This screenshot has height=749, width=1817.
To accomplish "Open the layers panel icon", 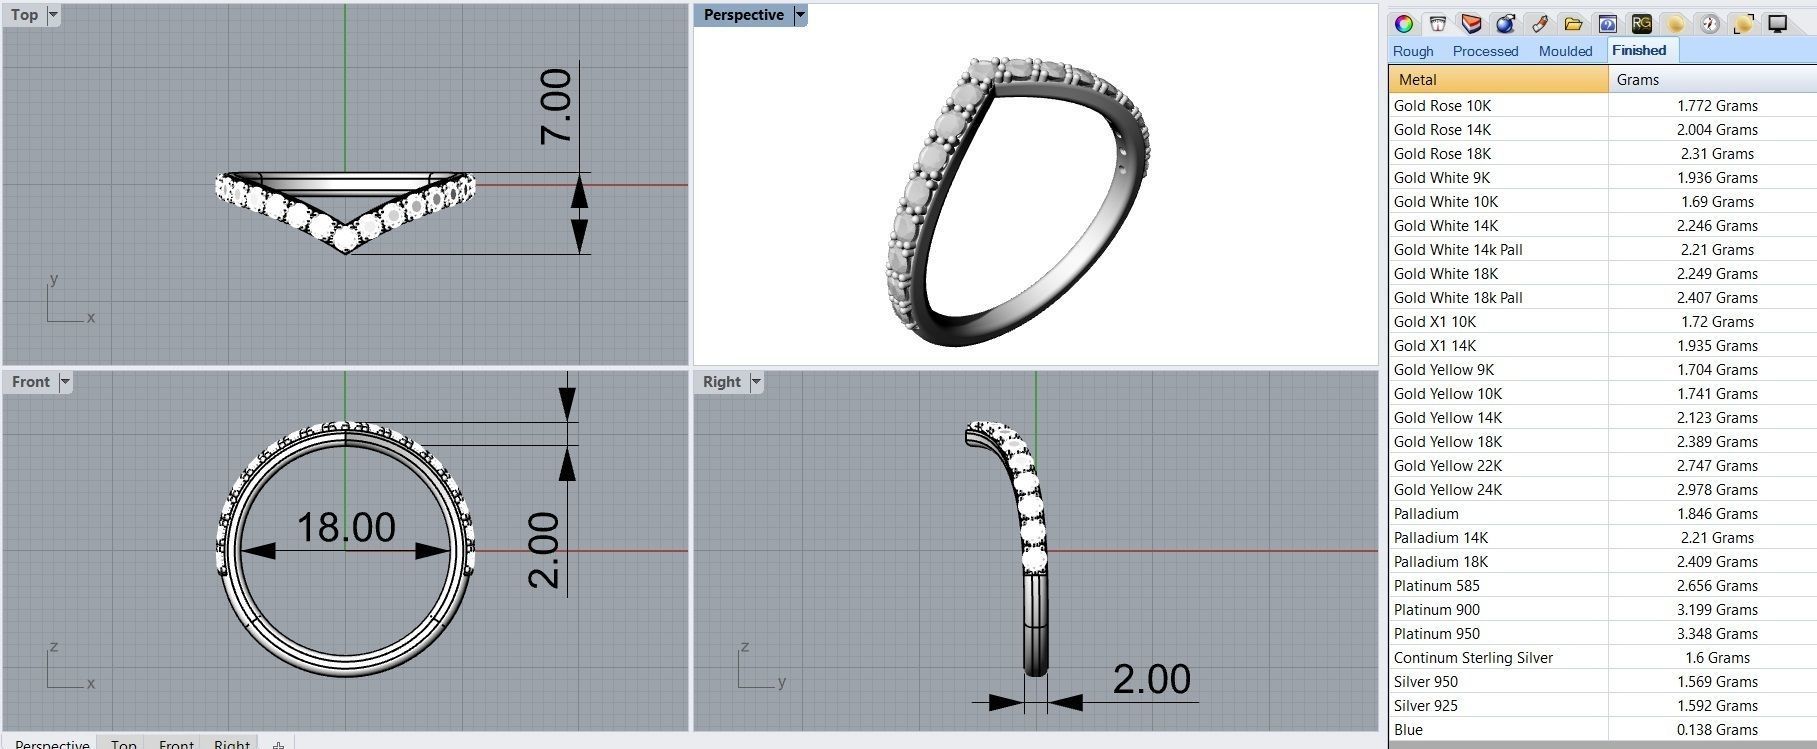I will (1471, 24).
